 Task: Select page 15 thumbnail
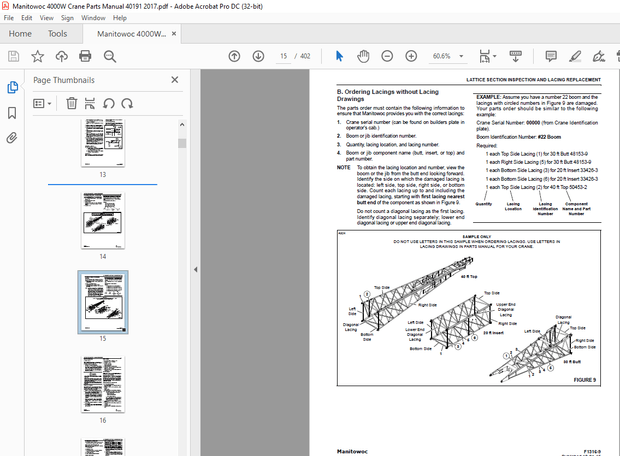103,303
